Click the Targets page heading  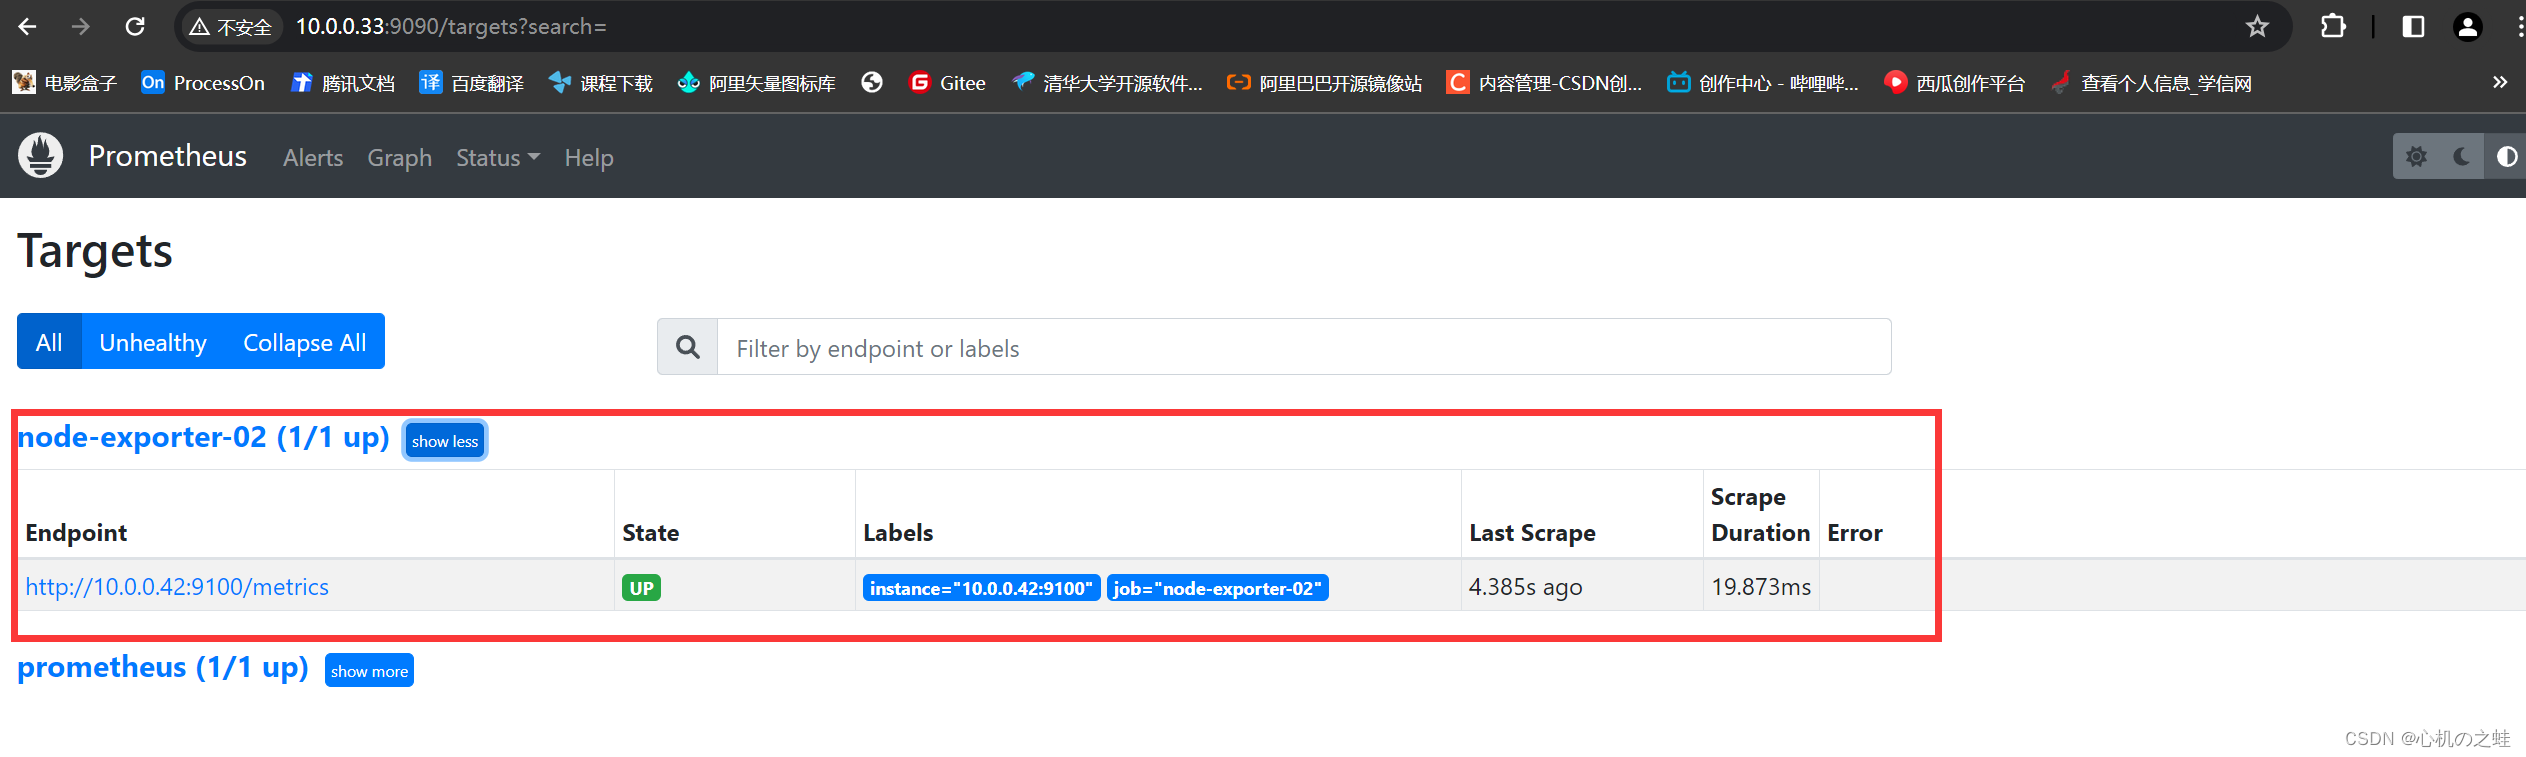95,251
